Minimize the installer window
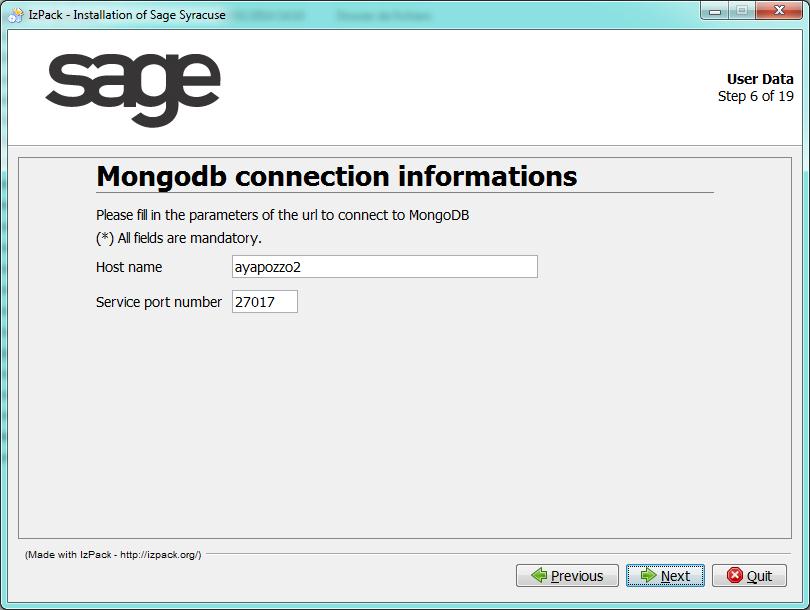This screenshot has height=610, width=810. (715, 11)
